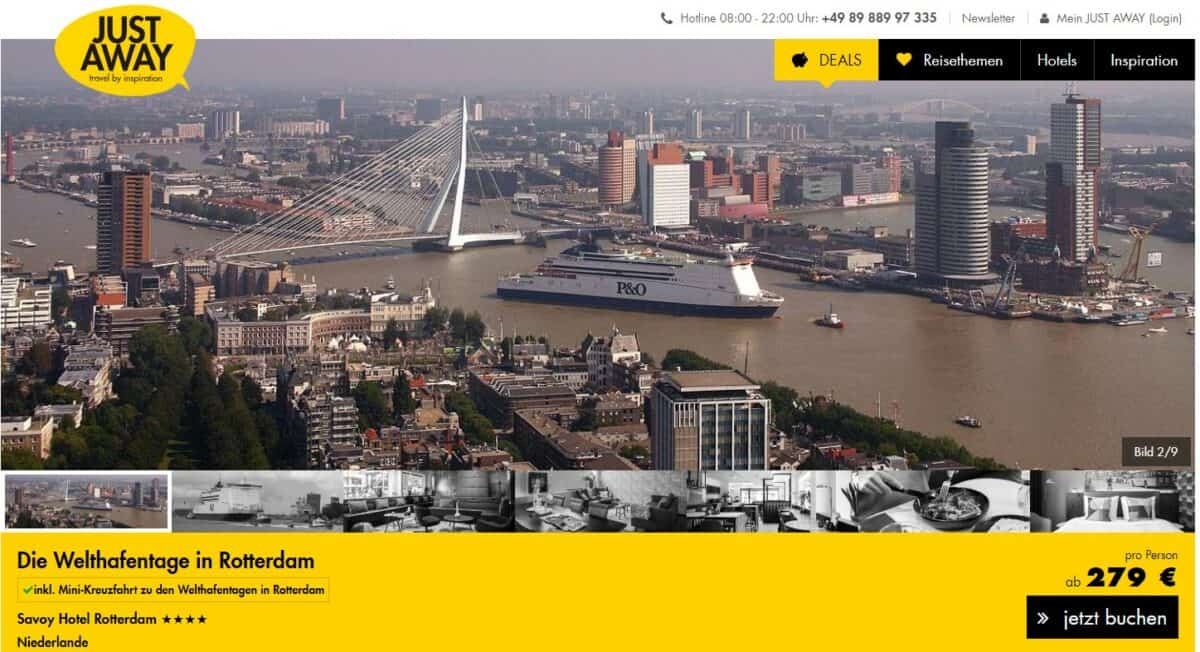Open the Reisethemen menu
1200x652 pixels.
tap(949, 60)
